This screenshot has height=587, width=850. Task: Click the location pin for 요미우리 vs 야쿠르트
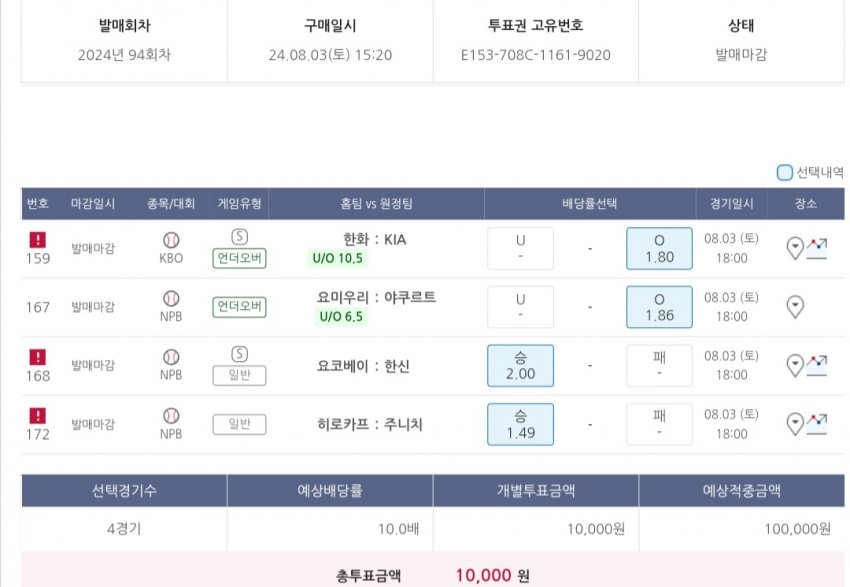click(x=796, y=307)
